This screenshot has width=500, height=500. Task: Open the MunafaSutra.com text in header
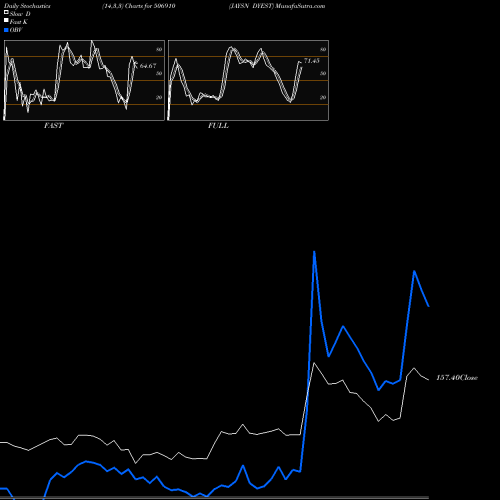[300, 6]
